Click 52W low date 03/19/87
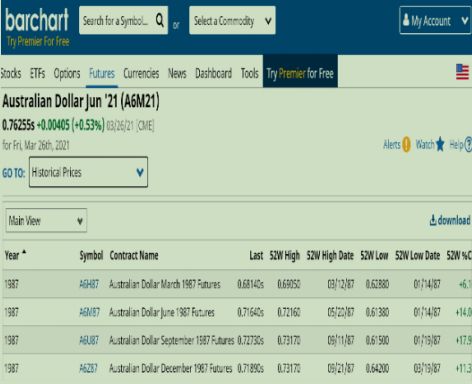472x384 pixels. coord(427,368)
